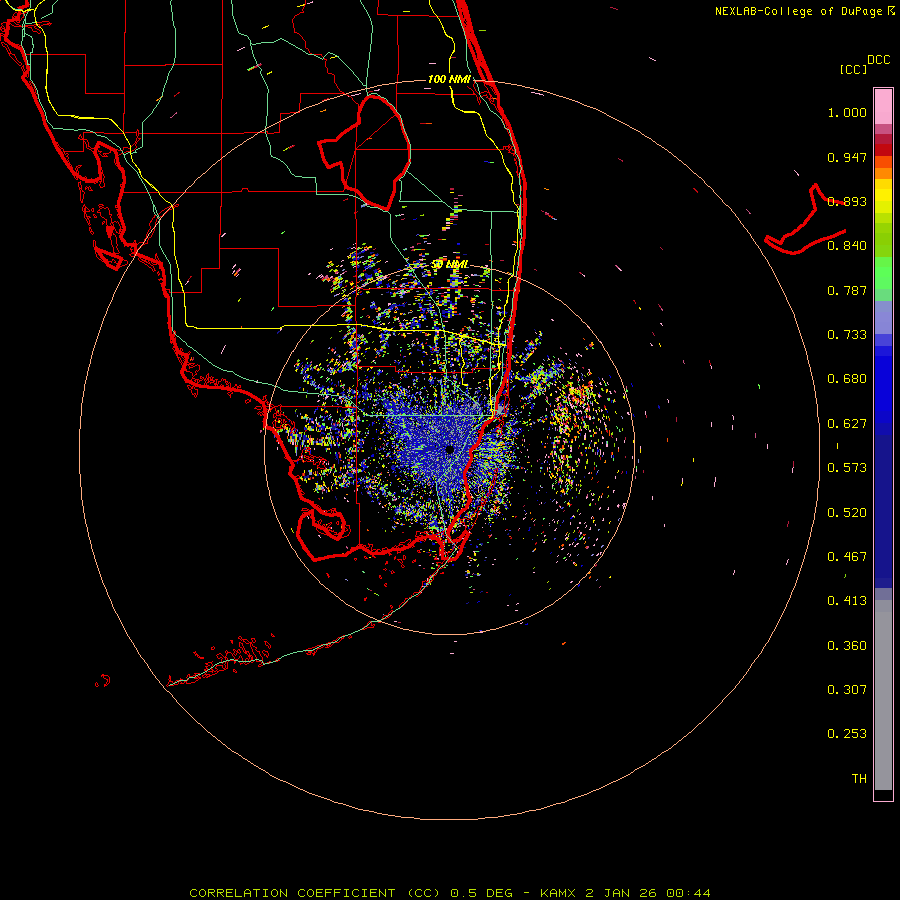Pick the pink segment of the color bar

[x=883, y=106]
